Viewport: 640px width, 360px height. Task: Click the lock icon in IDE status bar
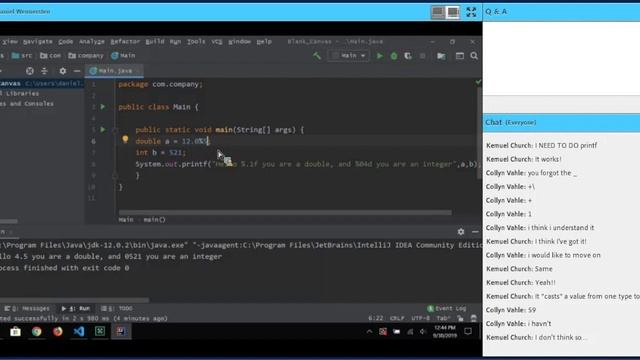pyautogui.click(x=460, y=318)
